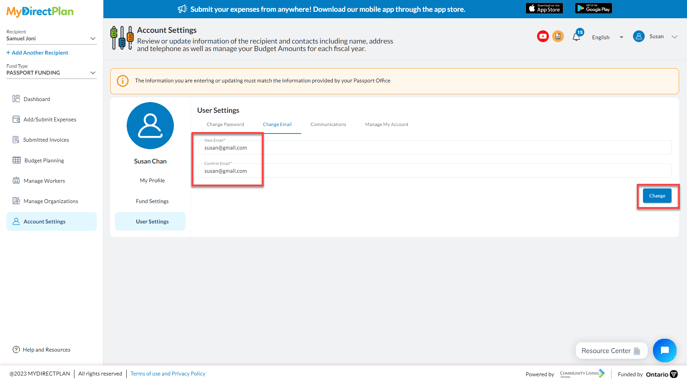The height and width of the screenshot is (383, 687).
Task: Click the Susan Chan name text
Action: pyautogui.click(x=150, y=161)
